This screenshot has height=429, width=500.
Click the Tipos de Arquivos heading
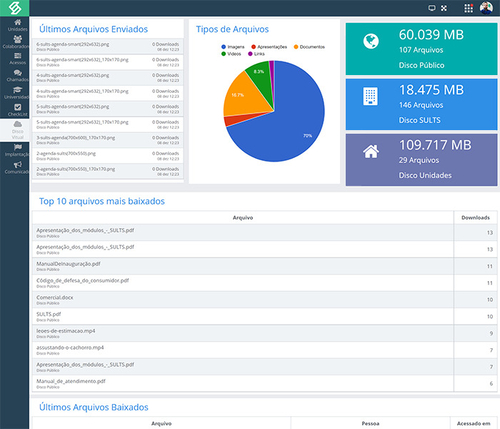232,29
